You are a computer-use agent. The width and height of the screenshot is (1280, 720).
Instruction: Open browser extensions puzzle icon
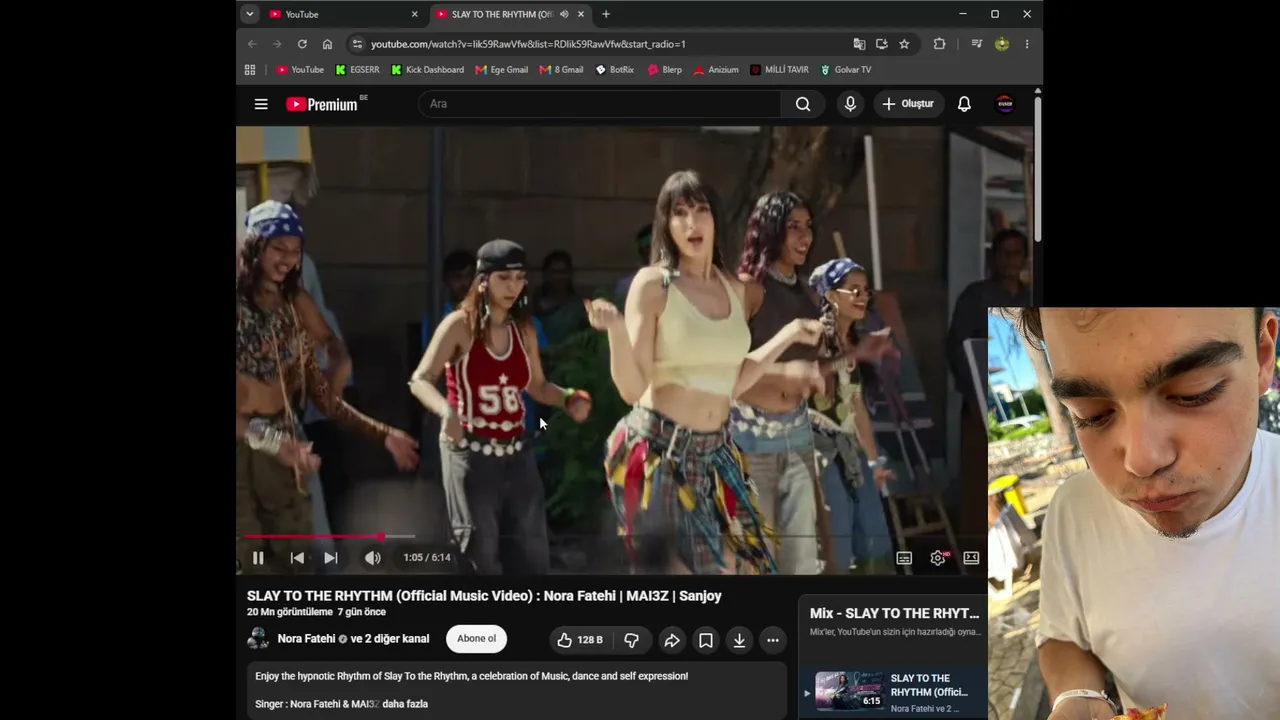coord(939,44)
